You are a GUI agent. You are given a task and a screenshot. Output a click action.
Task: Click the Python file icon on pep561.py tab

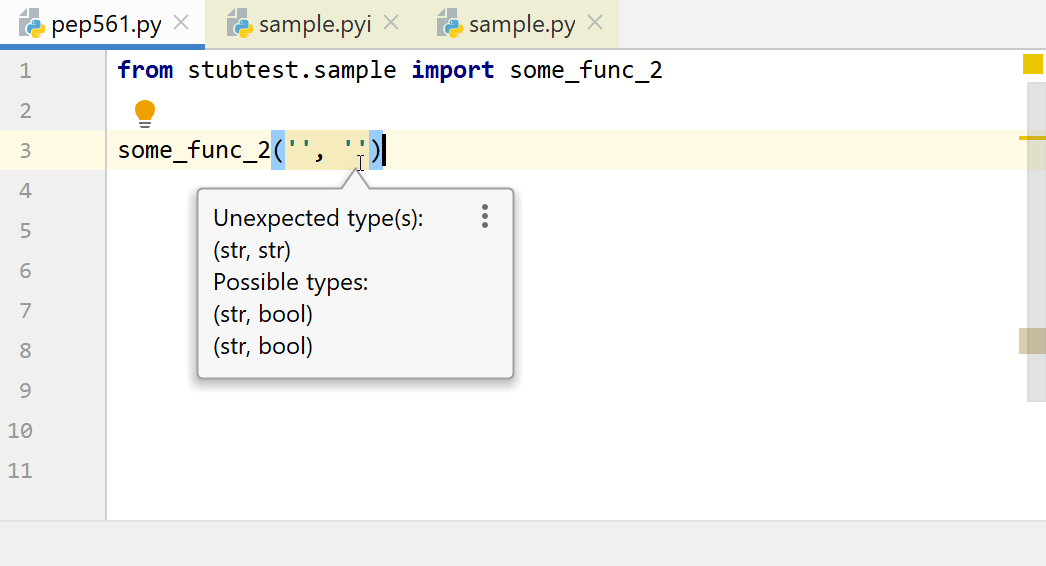click(x=31, y=24)
